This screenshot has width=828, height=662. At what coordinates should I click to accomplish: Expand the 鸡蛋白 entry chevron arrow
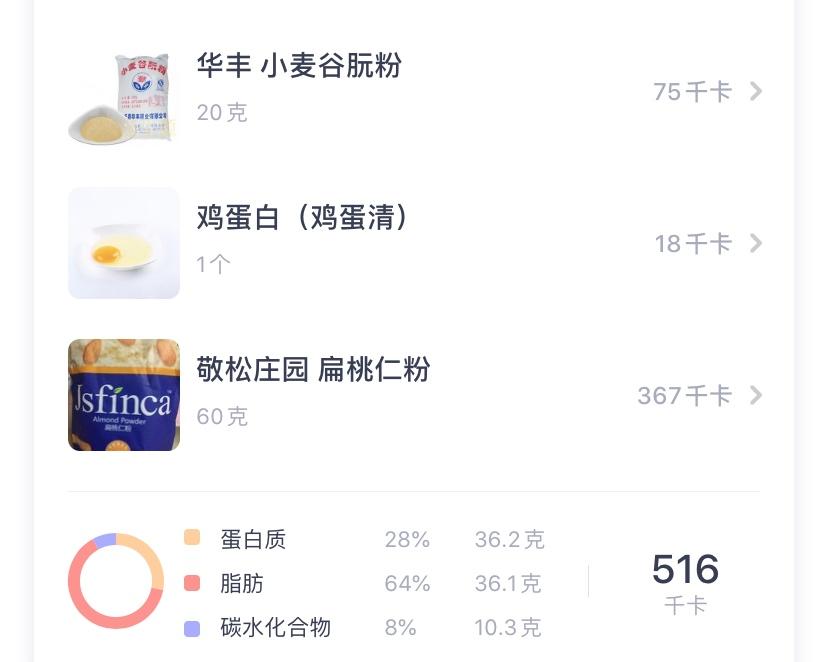coord(756,244)
